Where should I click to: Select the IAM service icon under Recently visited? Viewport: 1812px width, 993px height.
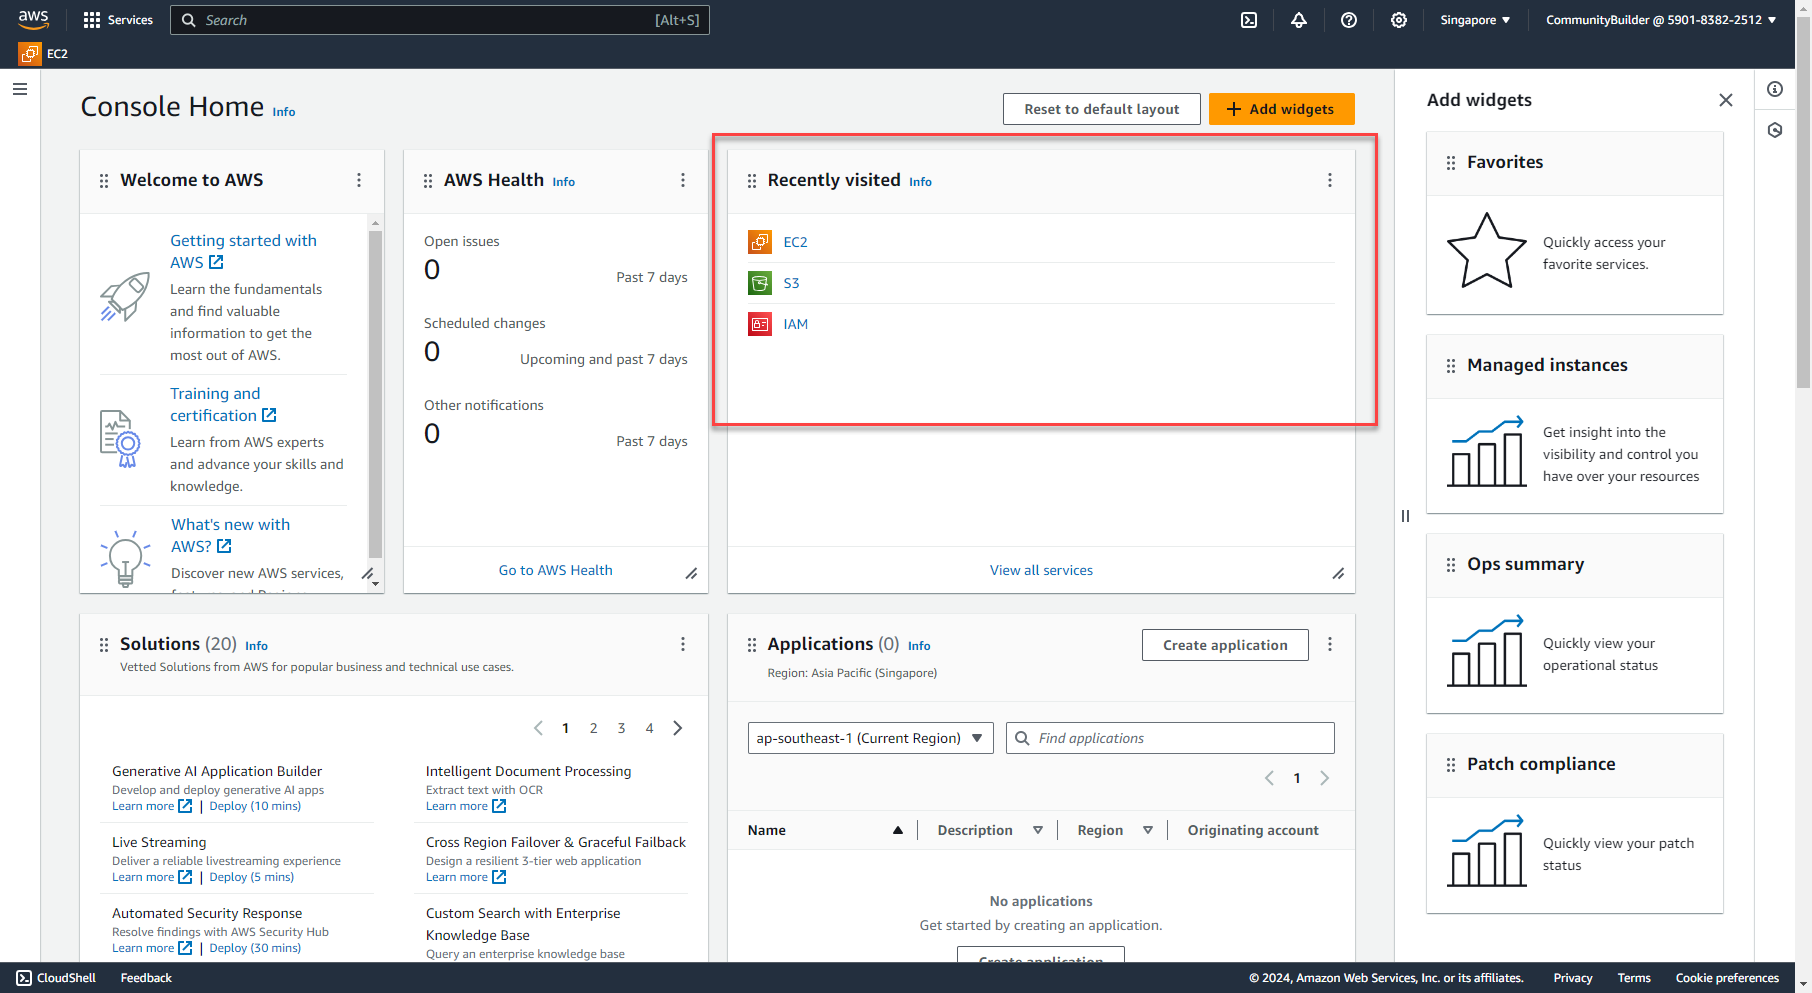click(x=760, y=323)
